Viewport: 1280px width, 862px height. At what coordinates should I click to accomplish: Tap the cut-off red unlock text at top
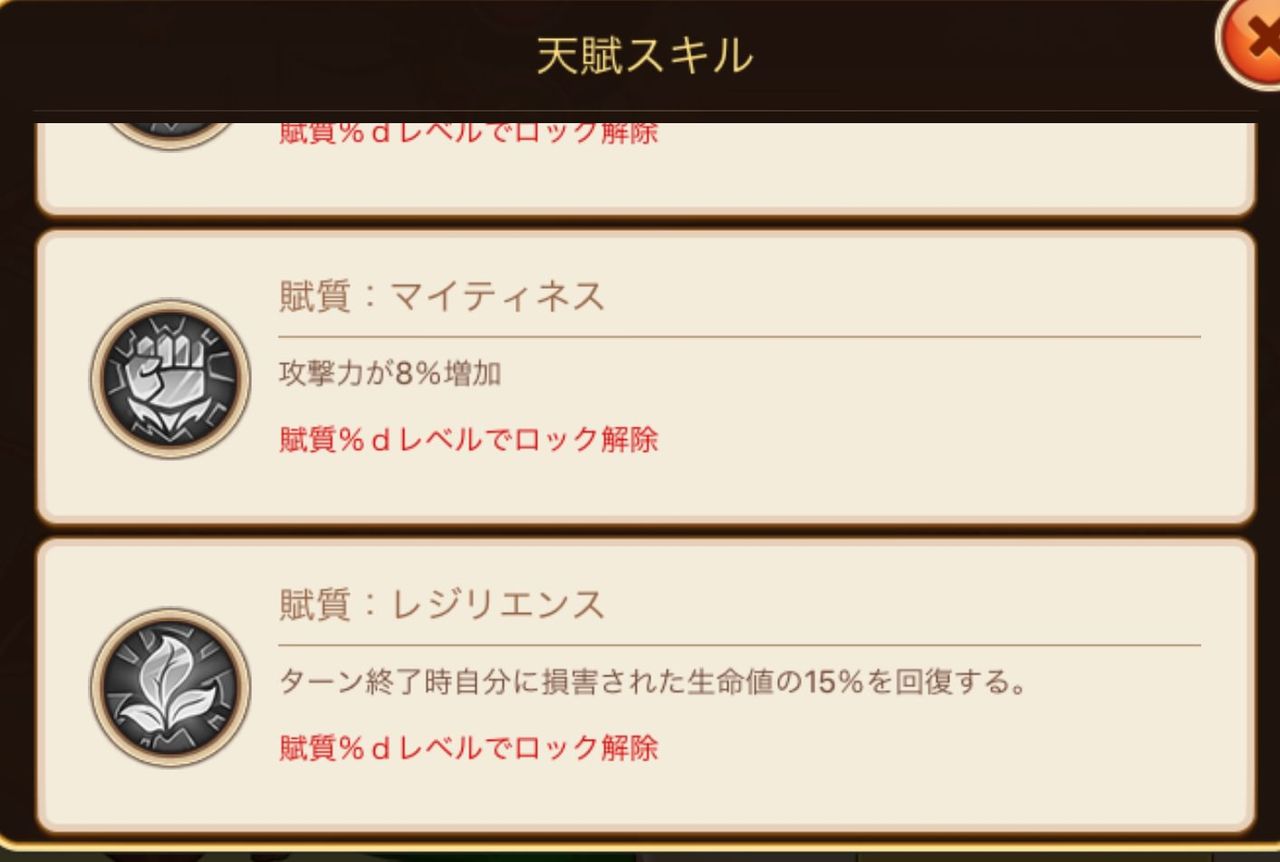[468, 134]
